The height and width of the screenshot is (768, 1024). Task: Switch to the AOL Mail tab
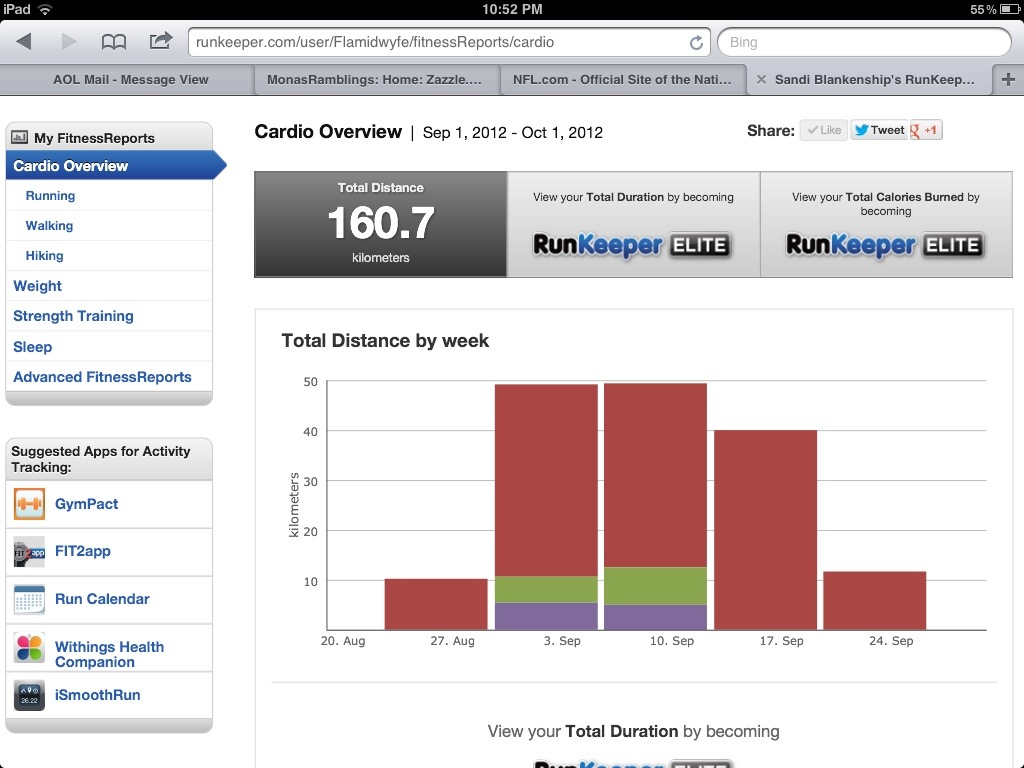click(x=130, y=80)
